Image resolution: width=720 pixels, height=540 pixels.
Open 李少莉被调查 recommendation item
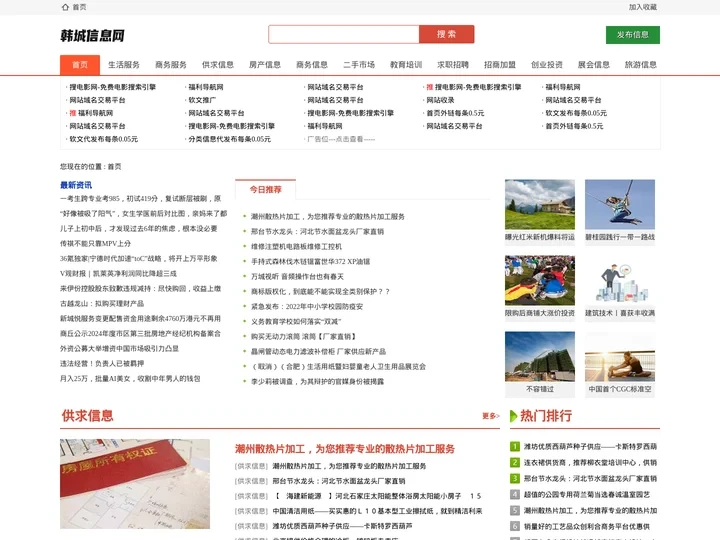(317, 382)
